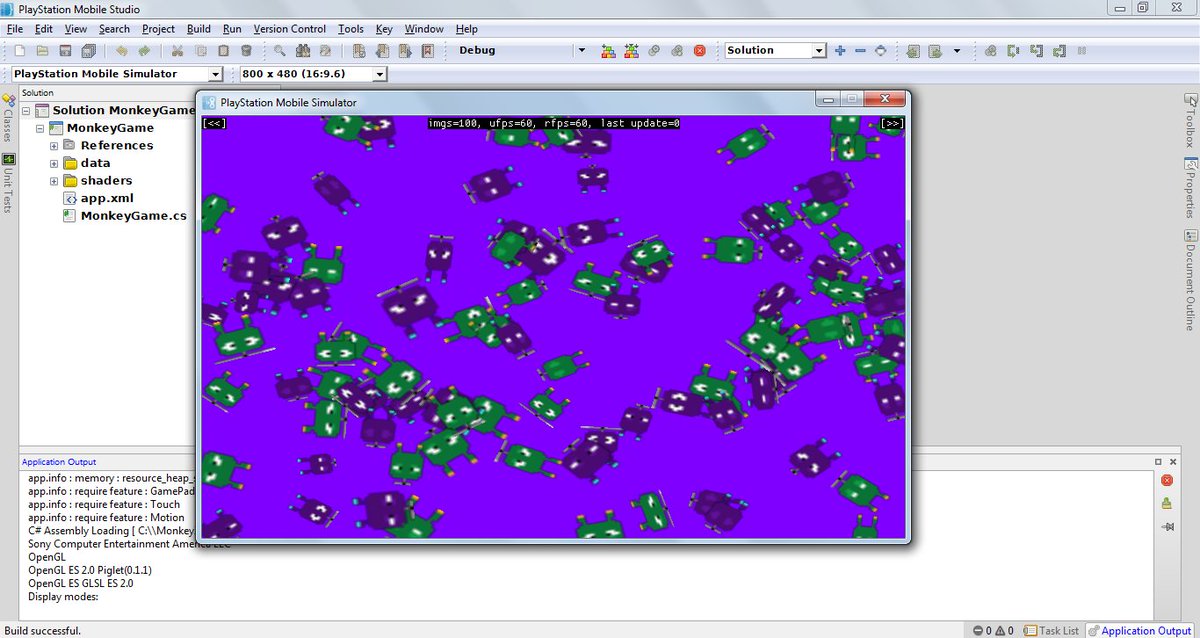Click the Rebuild solution icon
1200x638 pixels.
[631, 51]
